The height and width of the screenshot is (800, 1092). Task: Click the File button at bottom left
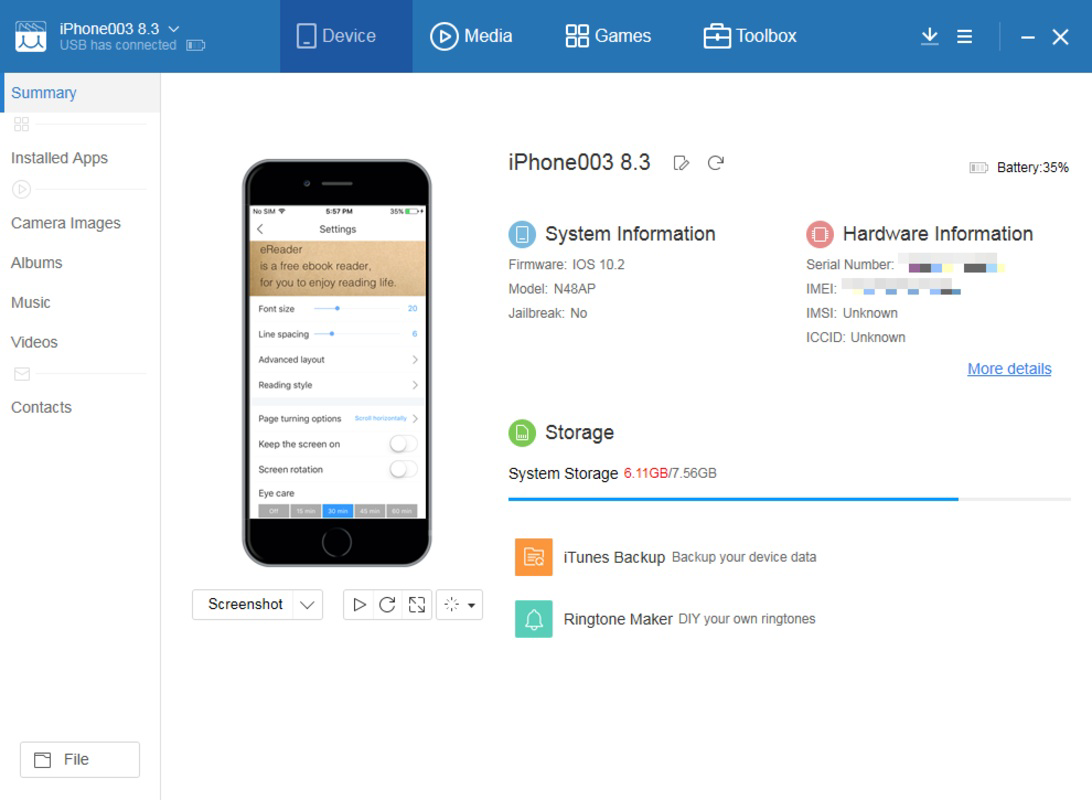pos(80,760)
